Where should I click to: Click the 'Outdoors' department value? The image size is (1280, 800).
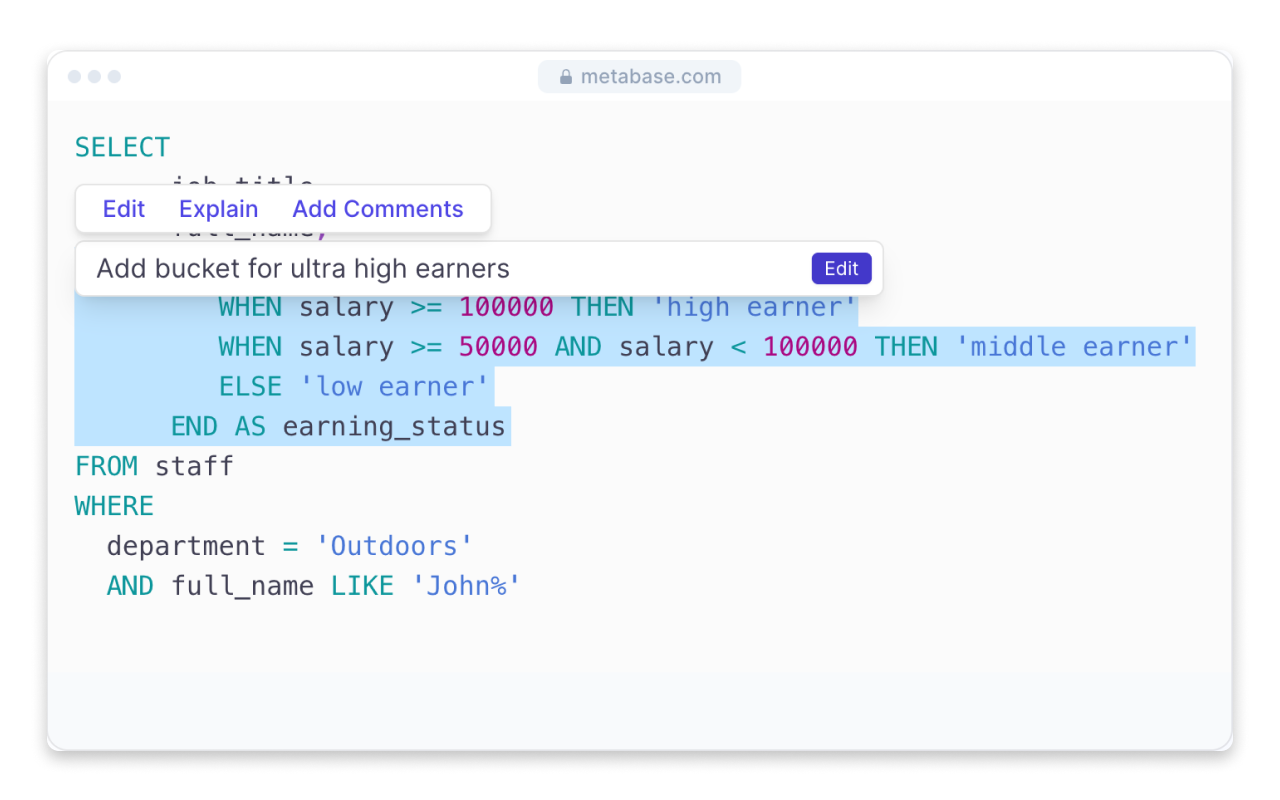394,547
